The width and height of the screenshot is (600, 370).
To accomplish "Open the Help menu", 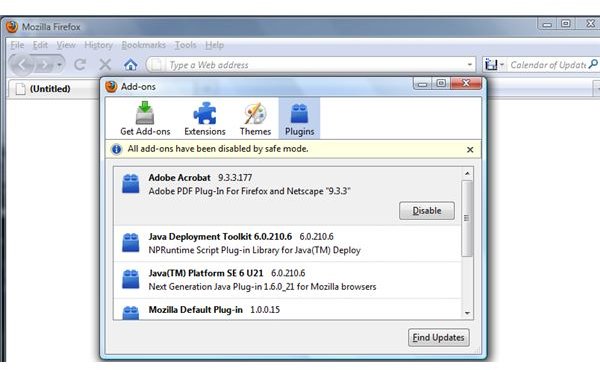I will [214, 45].
